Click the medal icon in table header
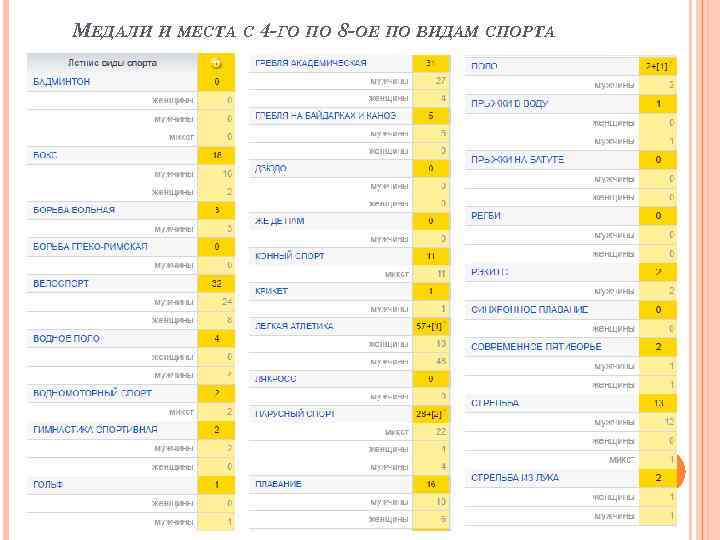 coord(216,62)
